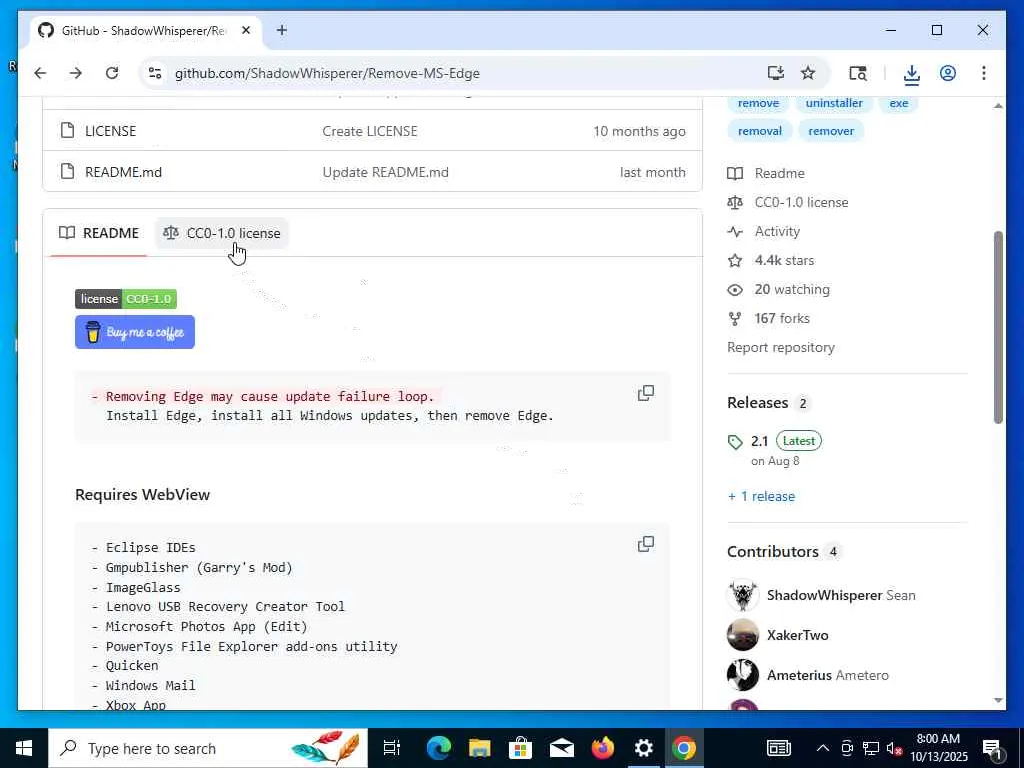This screenshot has width=1024, height=768.
Task: Open release 2.1 Latest
Action: (x=775, y=441)
